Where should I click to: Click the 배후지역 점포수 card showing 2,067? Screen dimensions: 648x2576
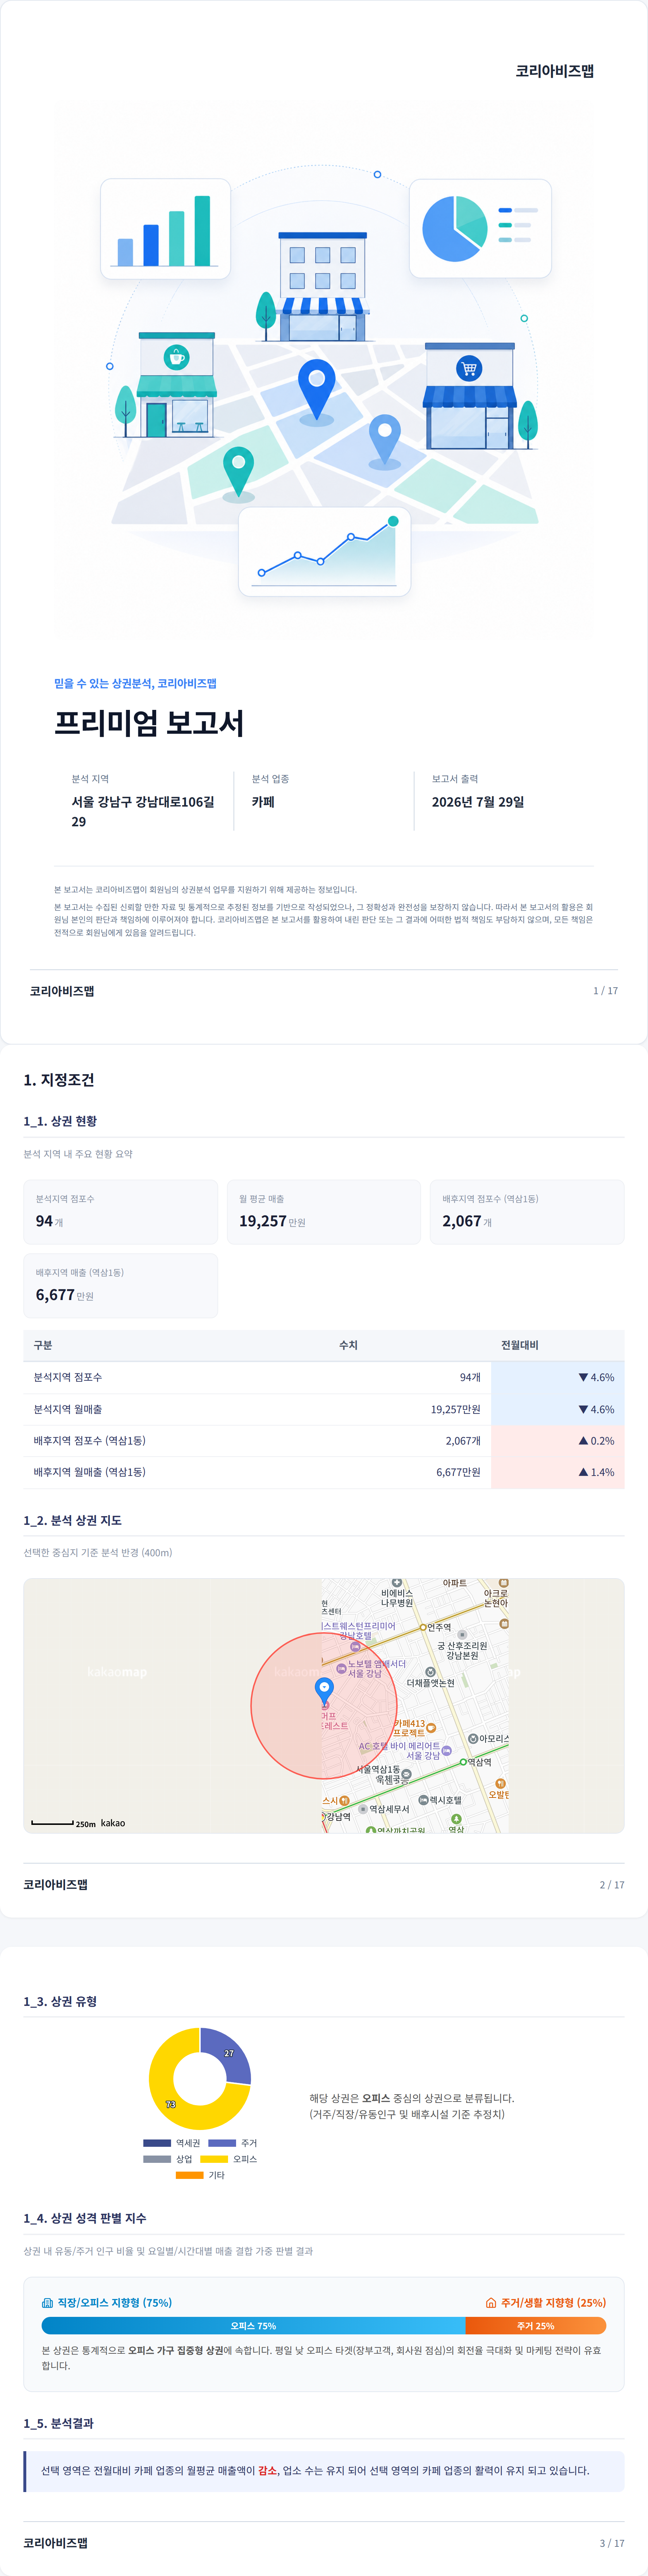[x=527, y=1212]
